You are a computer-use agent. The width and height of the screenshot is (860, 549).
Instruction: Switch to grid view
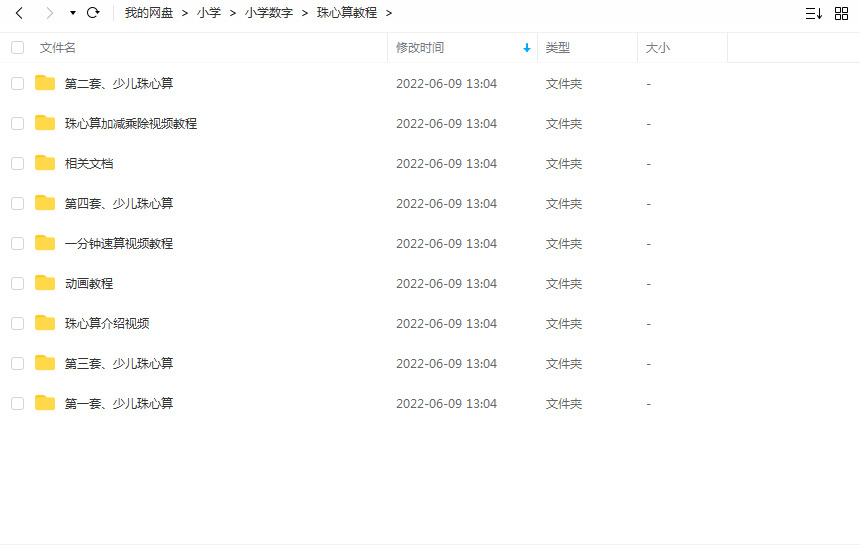point(841,14)
